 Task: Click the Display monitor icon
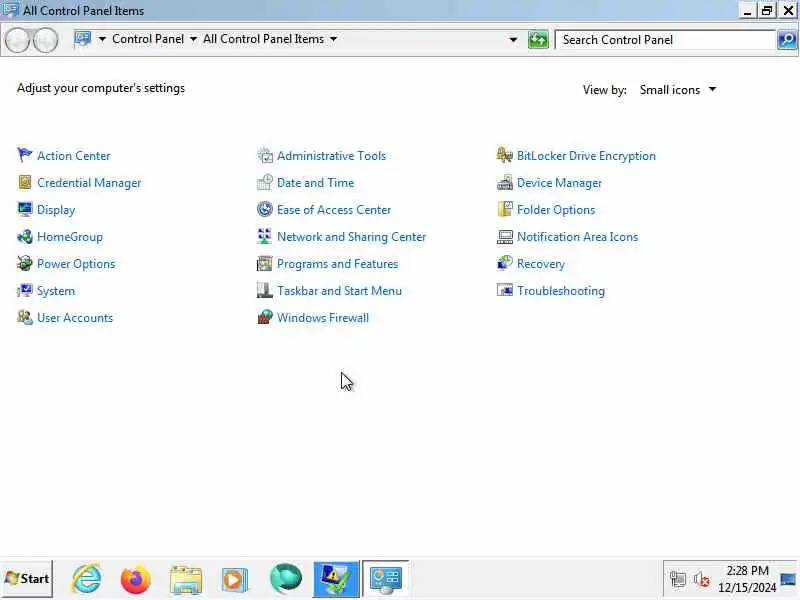coord(24,209)
